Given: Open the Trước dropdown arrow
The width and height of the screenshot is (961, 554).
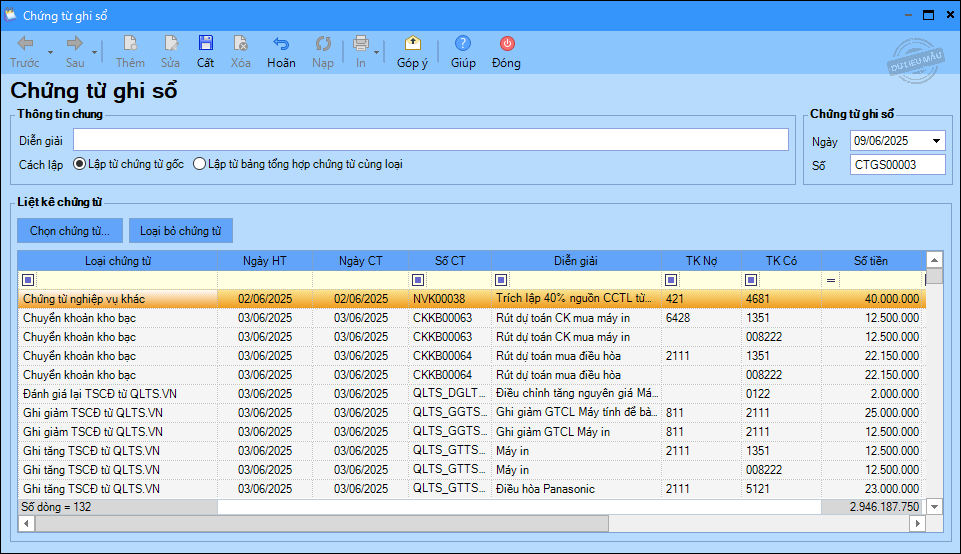Looking at the screenshot, I should tap(50, 53).
